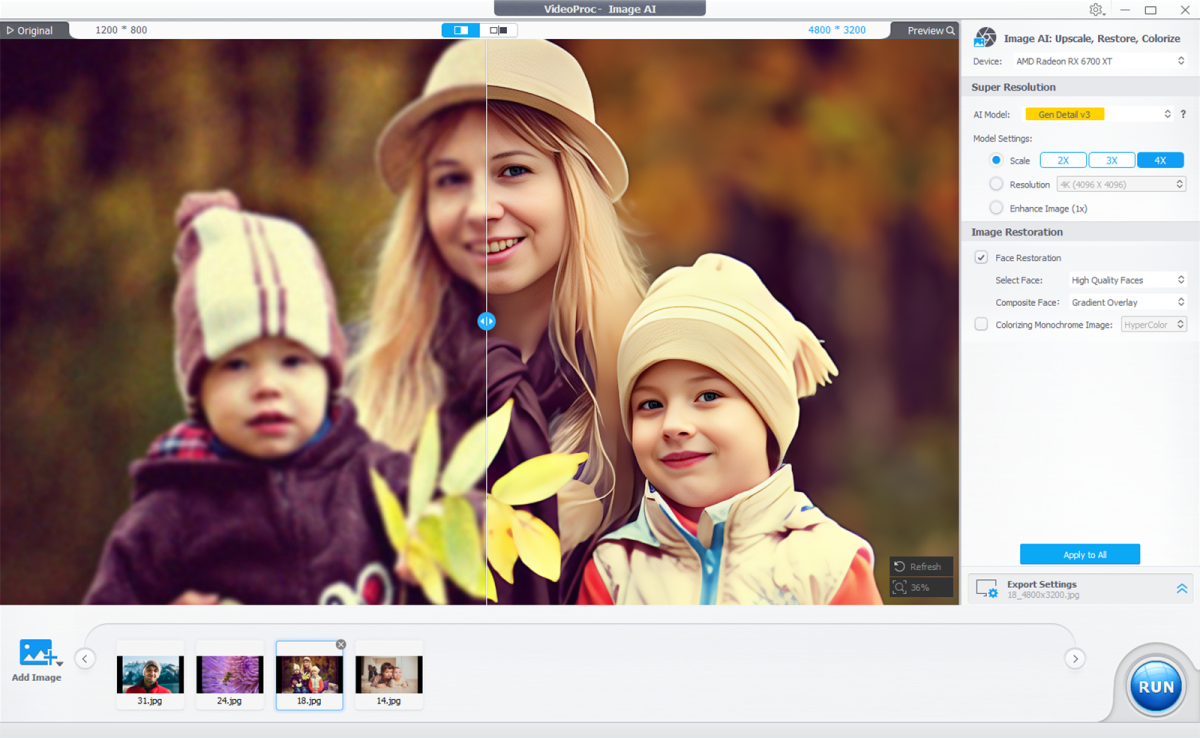Remove 18.jpg with its close icon
Image resolution: width=1200 pixels, height=738 pixels.
point(341,645)
